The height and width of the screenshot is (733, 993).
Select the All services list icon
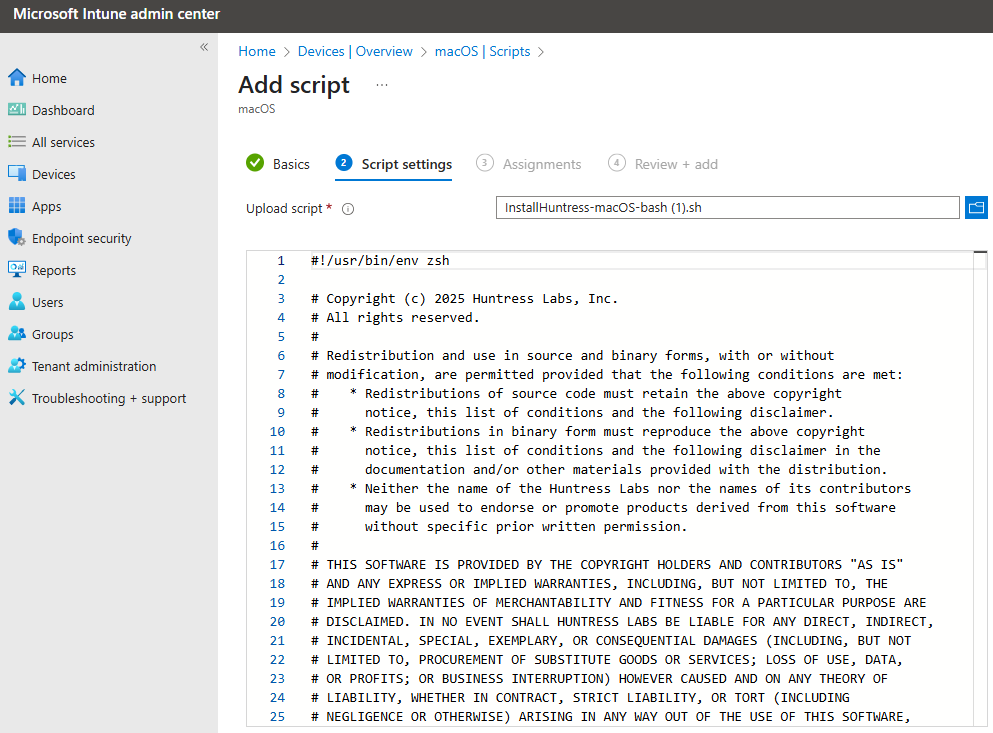17,141
